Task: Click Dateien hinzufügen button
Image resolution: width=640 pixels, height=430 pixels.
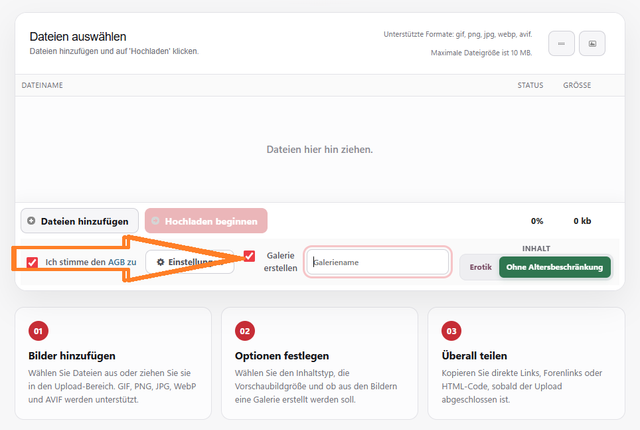Action: (x=80, y=221)
